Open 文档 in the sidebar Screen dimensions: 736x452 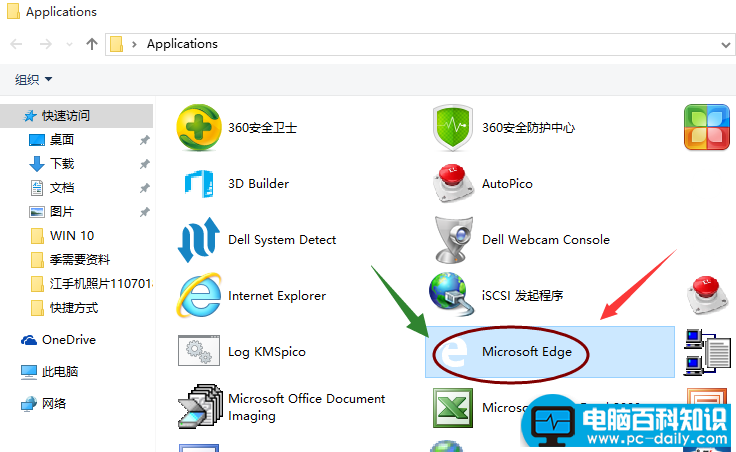tap(61, 188)
